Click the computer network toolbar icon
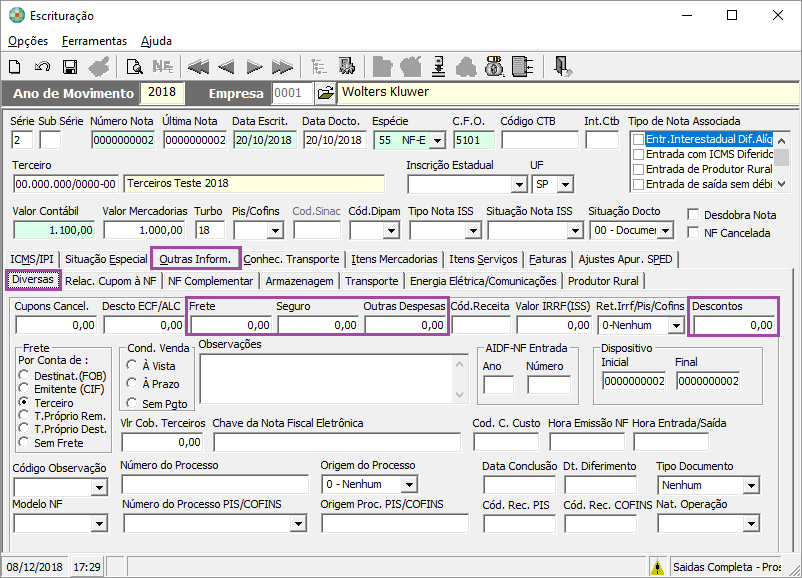Viewport: 802px width, 578px height. [x=347, y=67]
